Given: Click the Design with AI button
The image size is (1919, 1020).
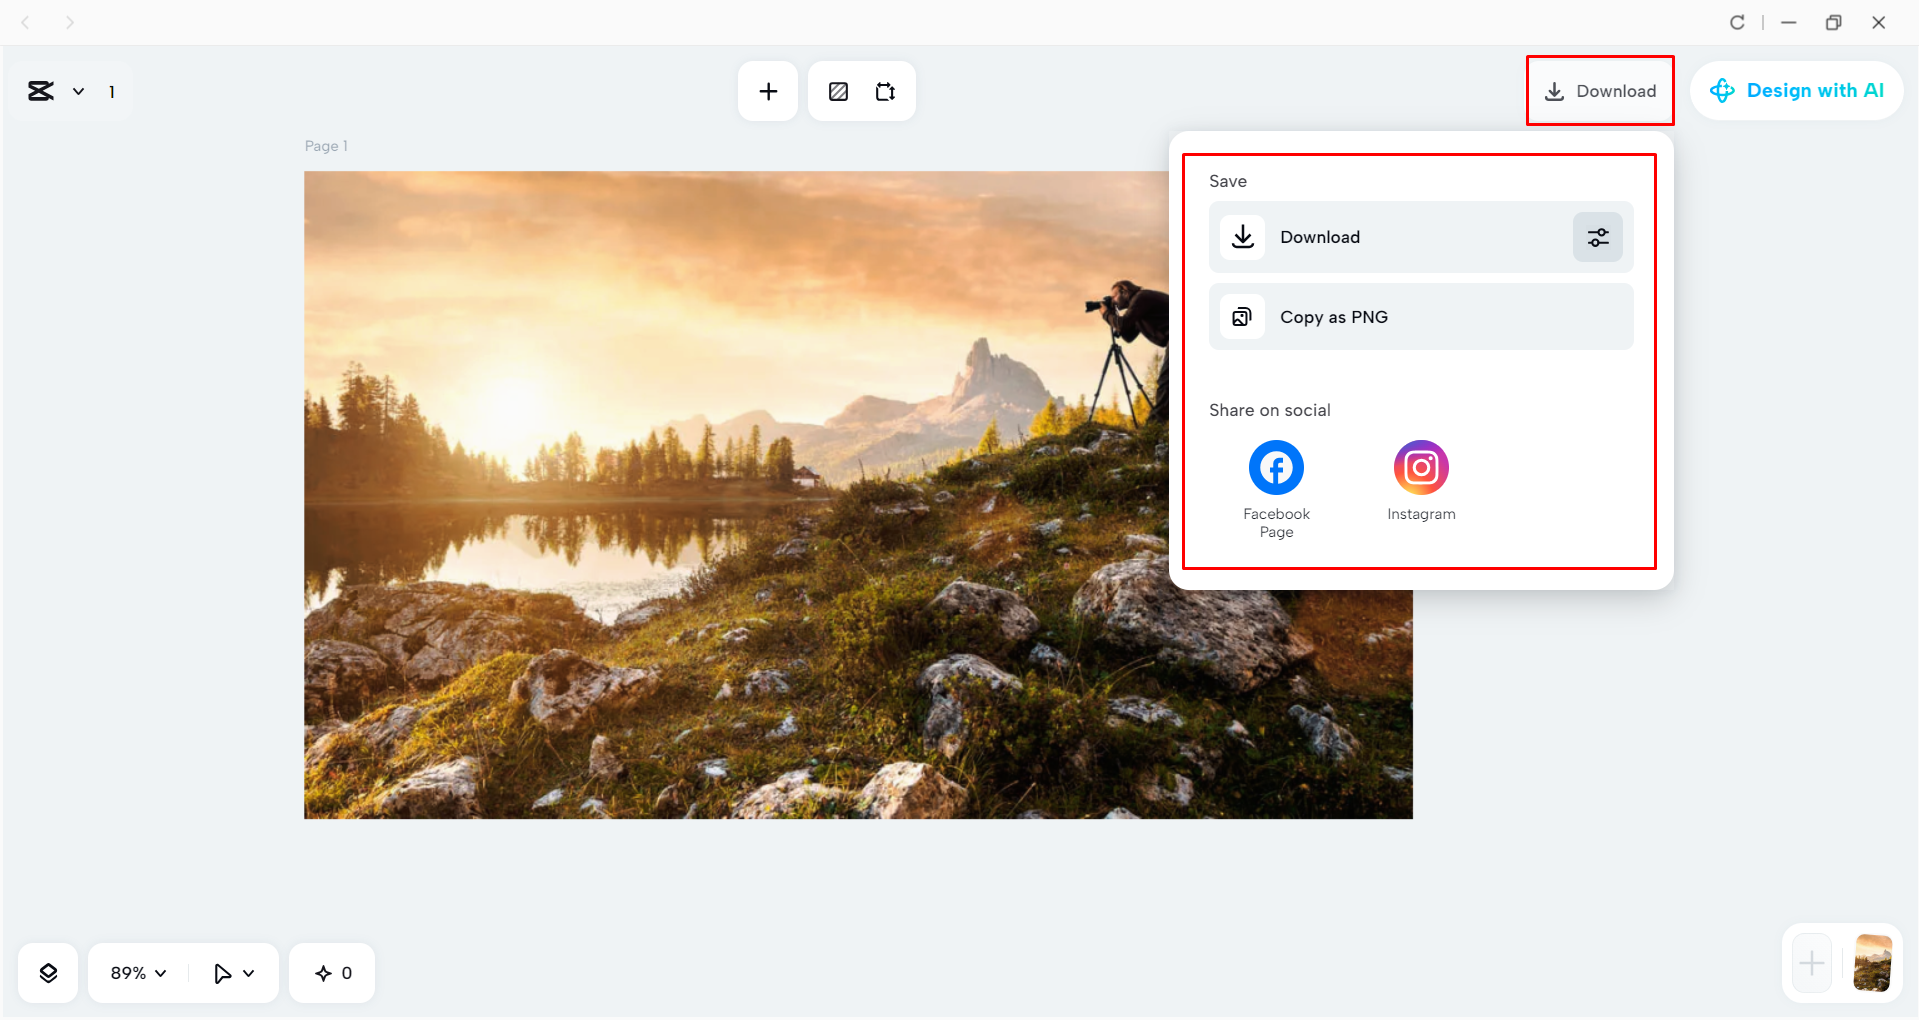Looking at the screenshot, I should coord(1797,90).
